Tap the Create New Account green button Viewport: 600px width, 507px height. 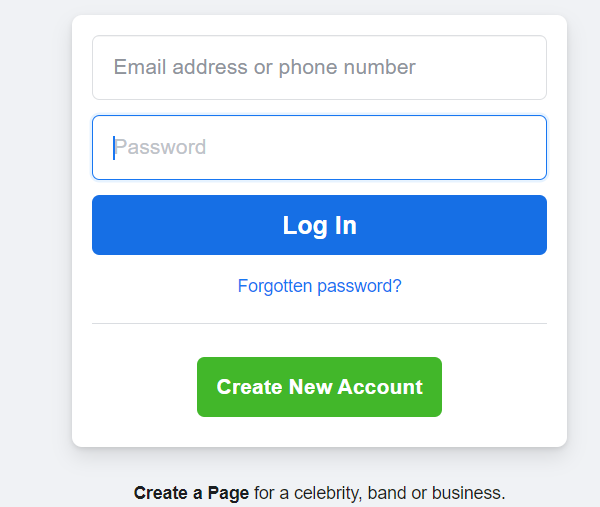[319, 387]
